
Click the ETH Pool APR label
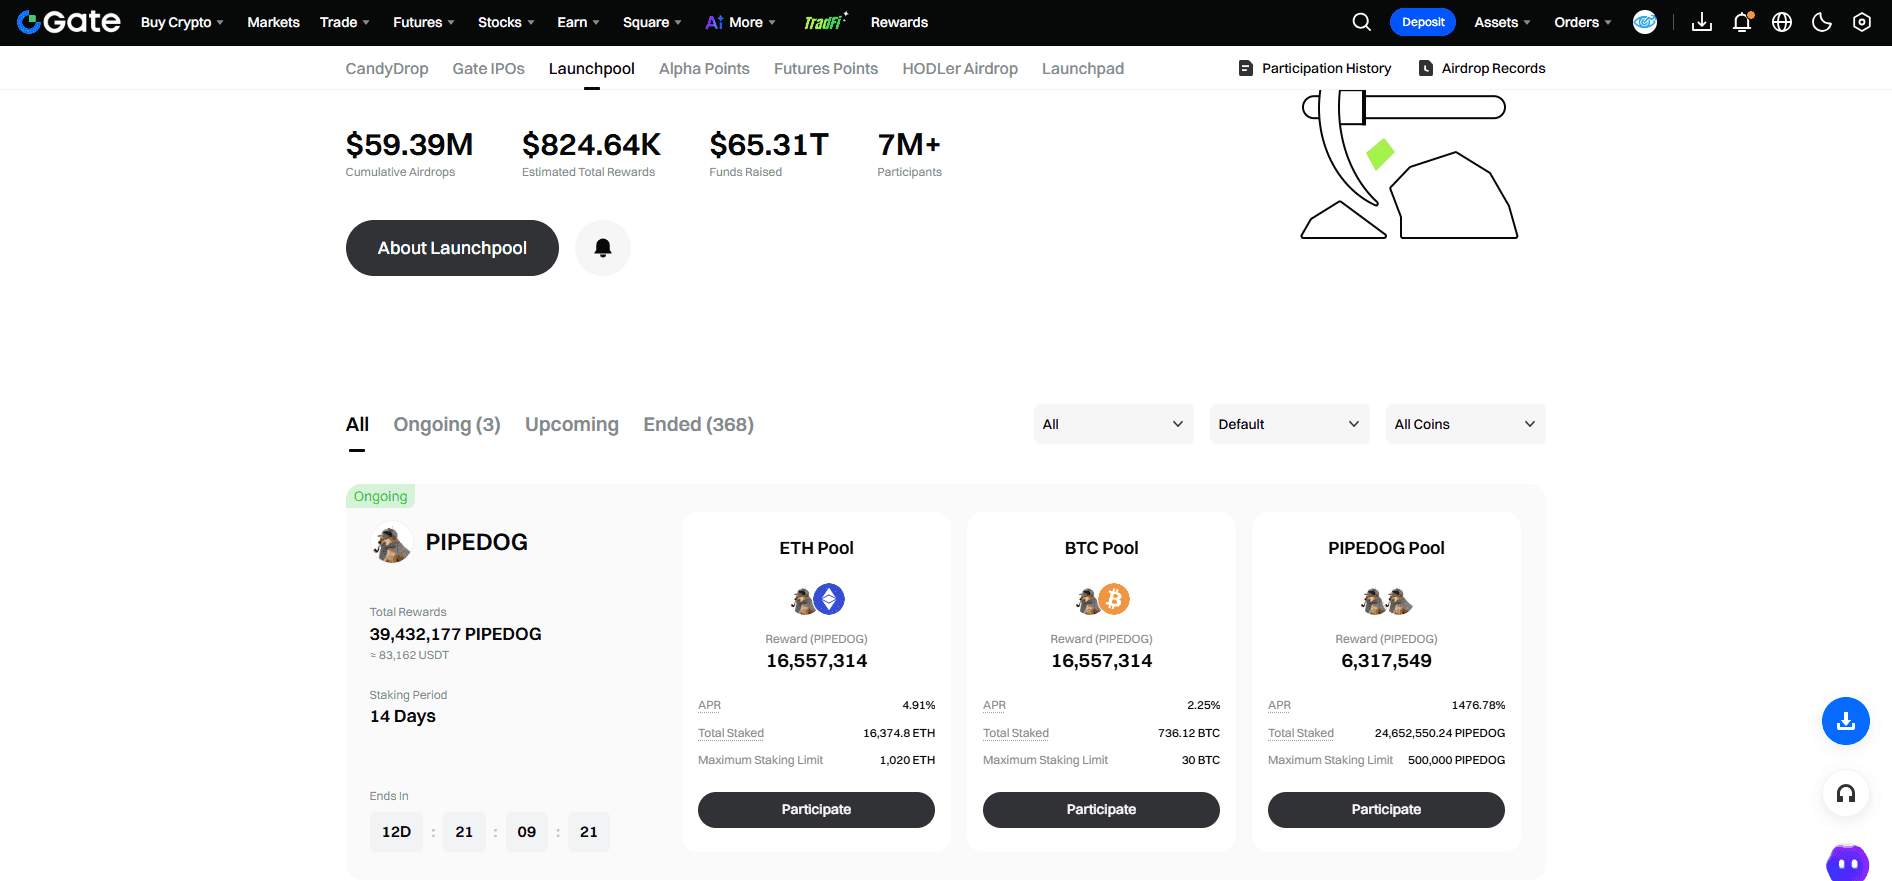tap(709, 705)
